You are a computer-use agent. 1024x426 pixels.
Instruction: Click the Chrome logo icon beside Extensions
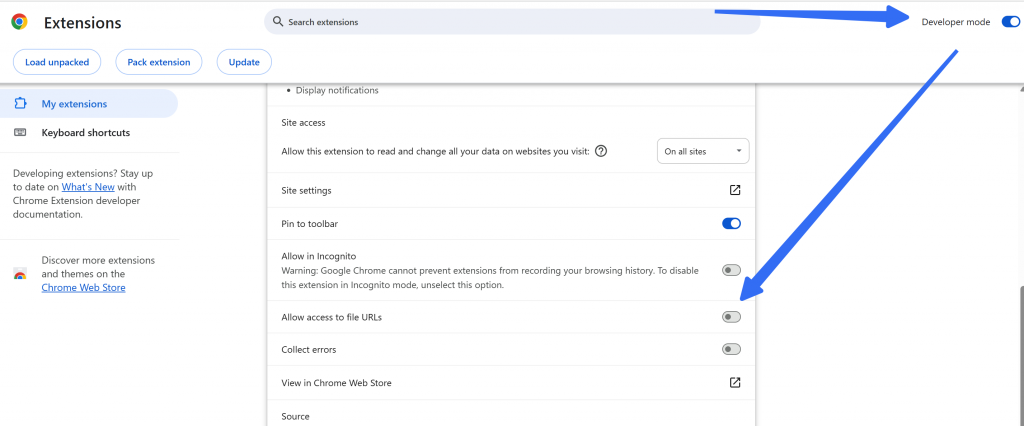[19, 22]
